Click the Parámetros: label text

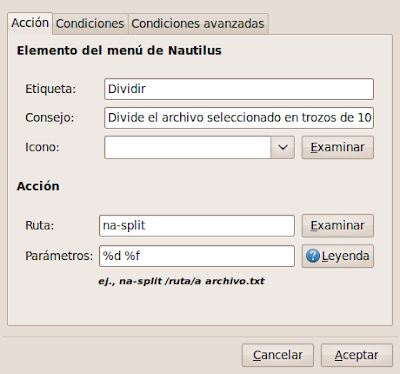[x=59, y=256]
